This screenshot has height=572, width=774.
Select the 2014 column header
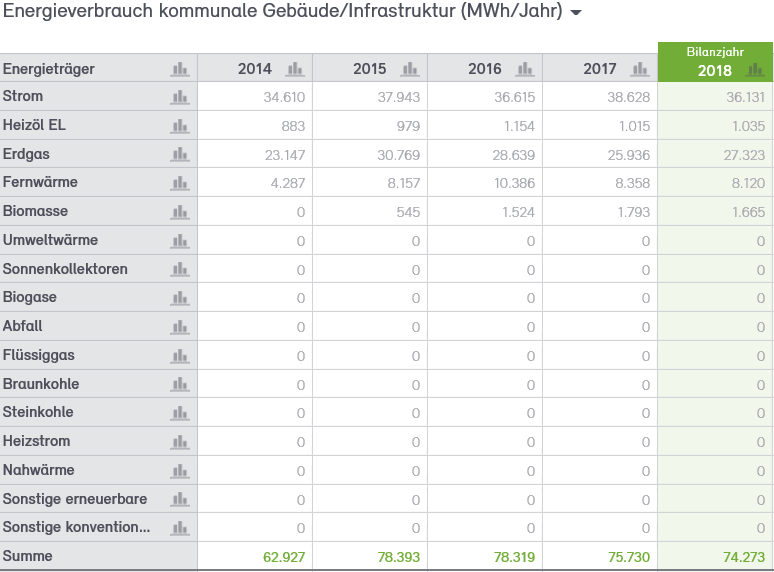(255, 69)
